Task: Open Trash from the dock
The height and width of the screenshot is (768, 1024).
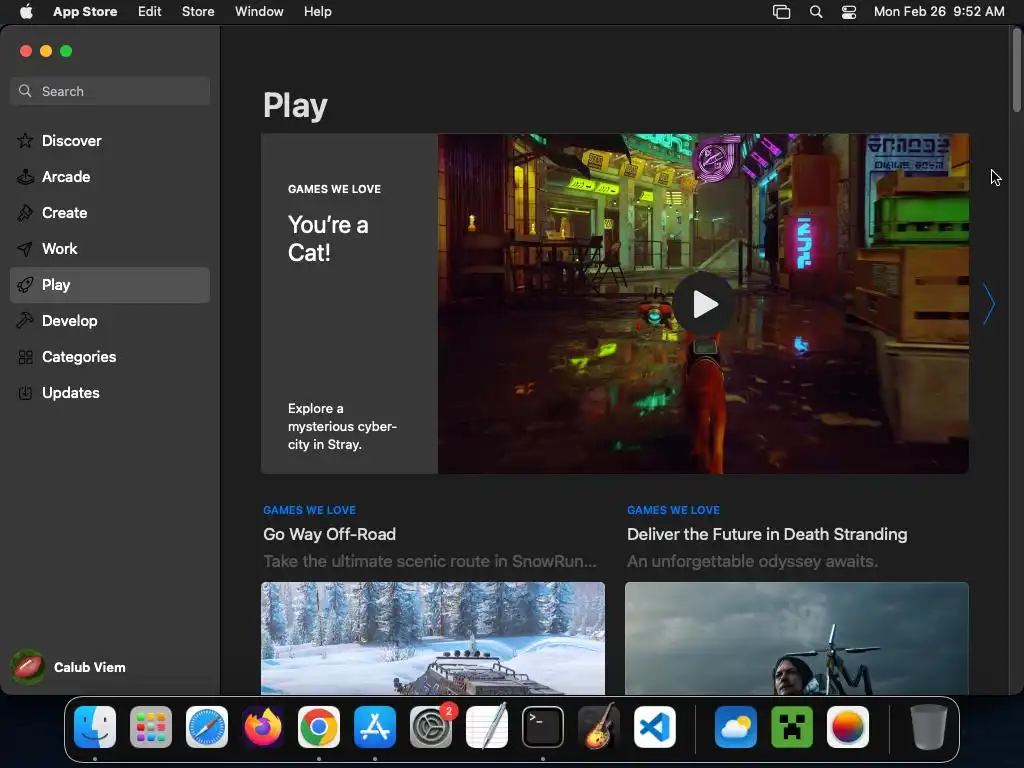Action: pos(929,726)
